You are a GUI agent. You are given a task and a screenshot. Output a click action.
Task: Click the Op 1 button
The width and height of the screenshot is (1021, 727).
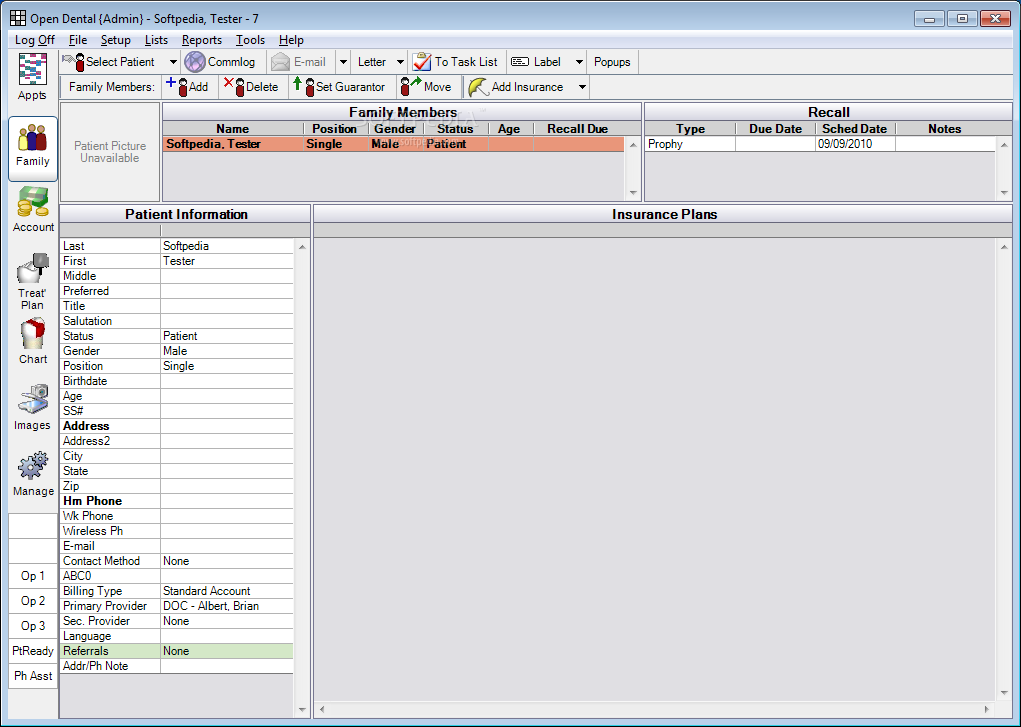(x=33, y=576)
